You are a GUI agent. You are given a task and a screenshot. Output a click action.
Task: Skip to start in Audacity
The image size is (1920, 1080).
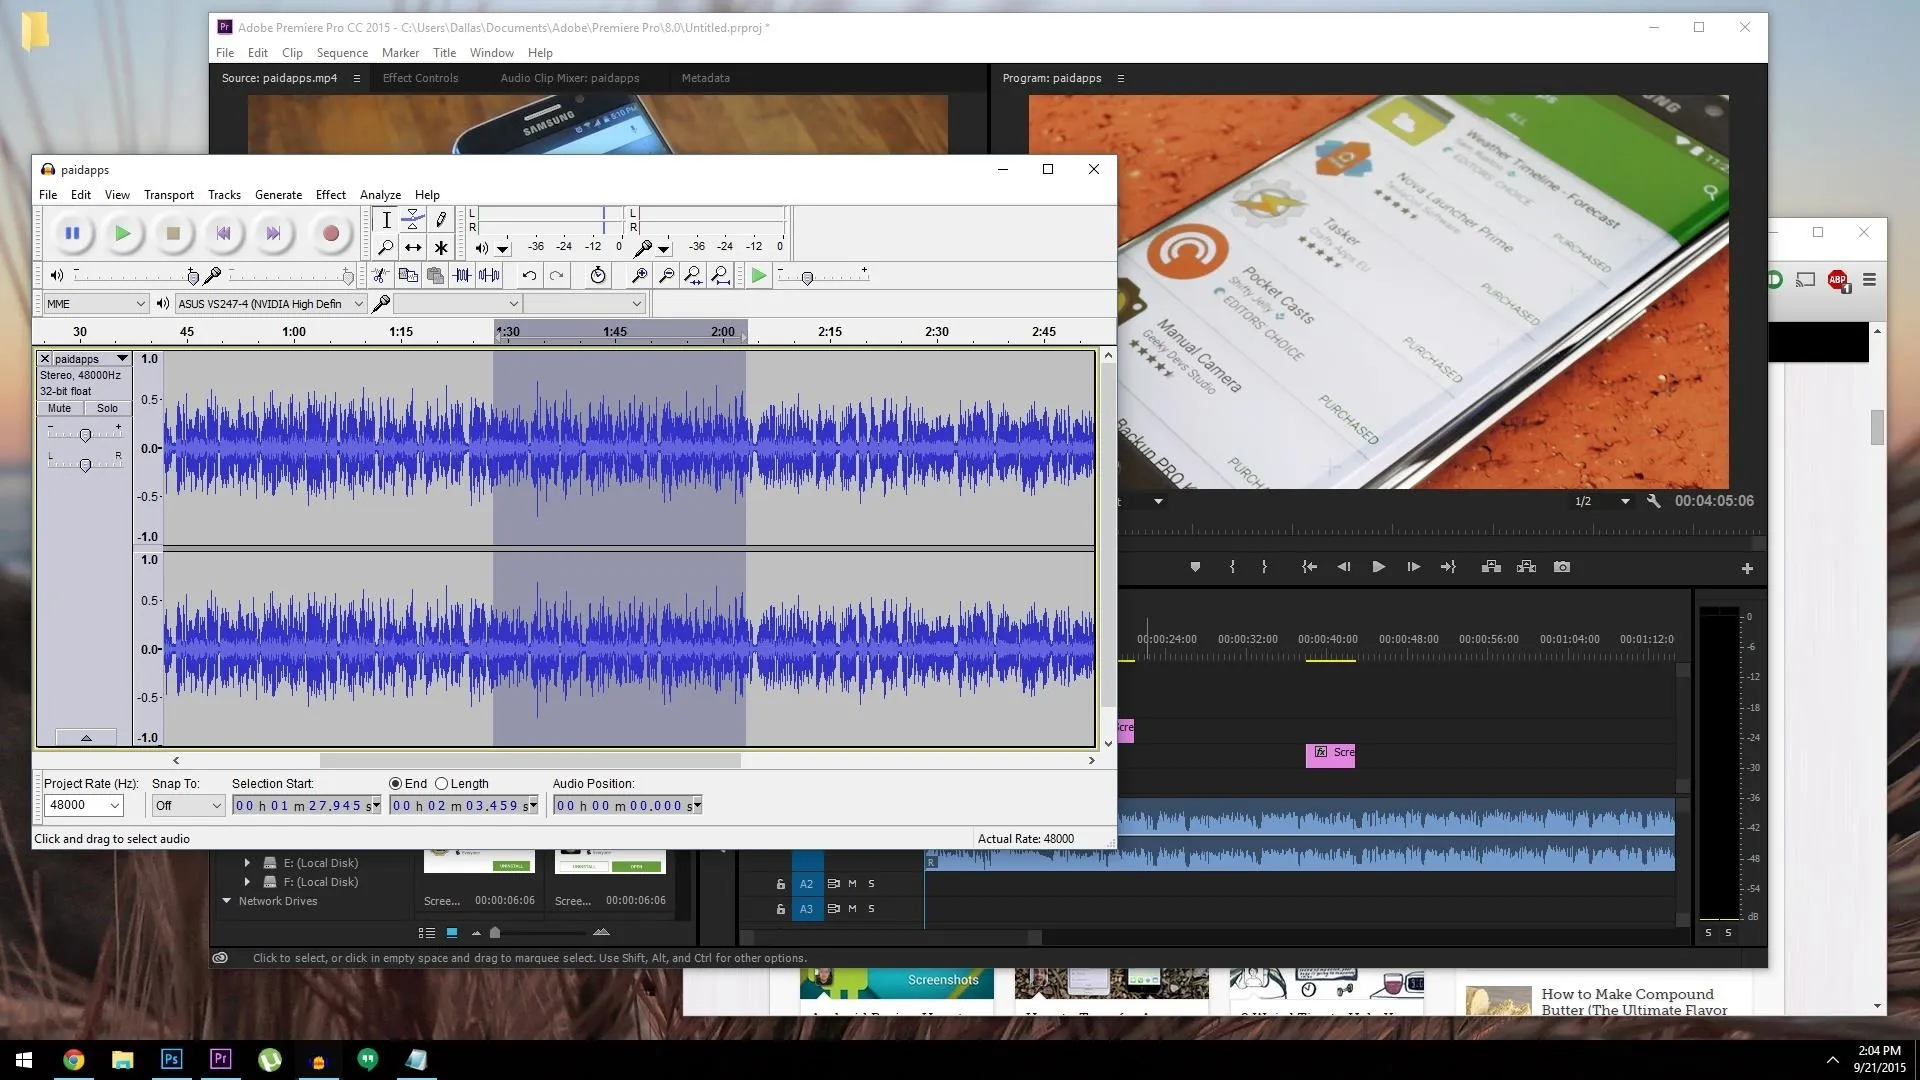pos(223,234)
